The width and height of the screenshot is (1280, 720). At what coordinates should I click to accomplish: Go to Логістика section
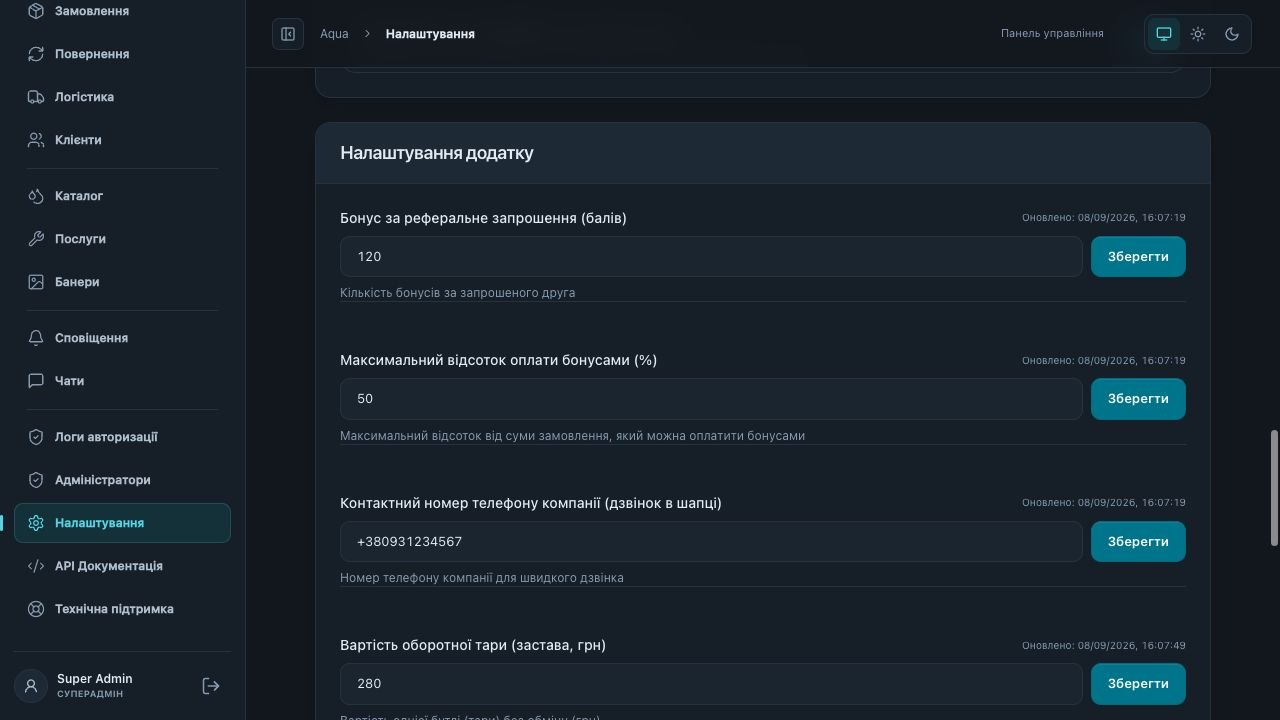click(122, 97)
